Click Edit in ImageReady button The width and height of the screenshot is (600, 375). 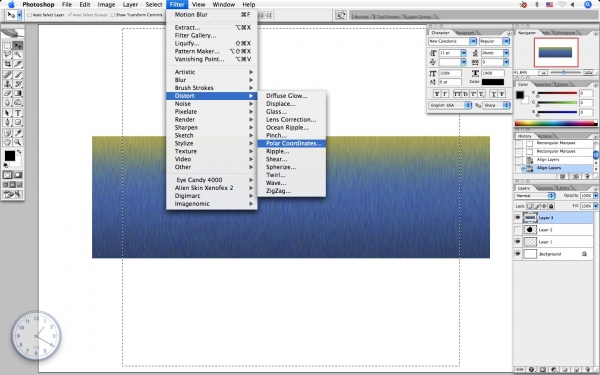pos(13,194)
